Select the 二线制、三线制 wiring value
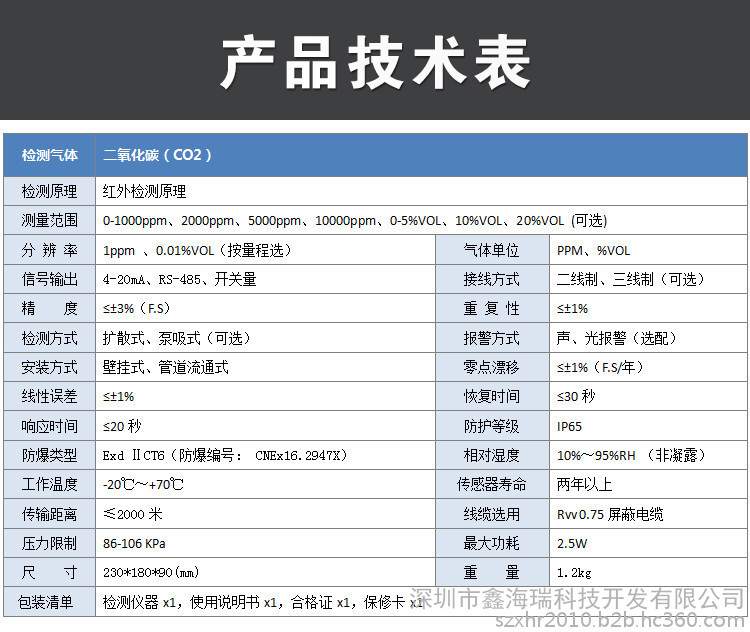The width and height of the screenshot is (750, 632). 630,280
